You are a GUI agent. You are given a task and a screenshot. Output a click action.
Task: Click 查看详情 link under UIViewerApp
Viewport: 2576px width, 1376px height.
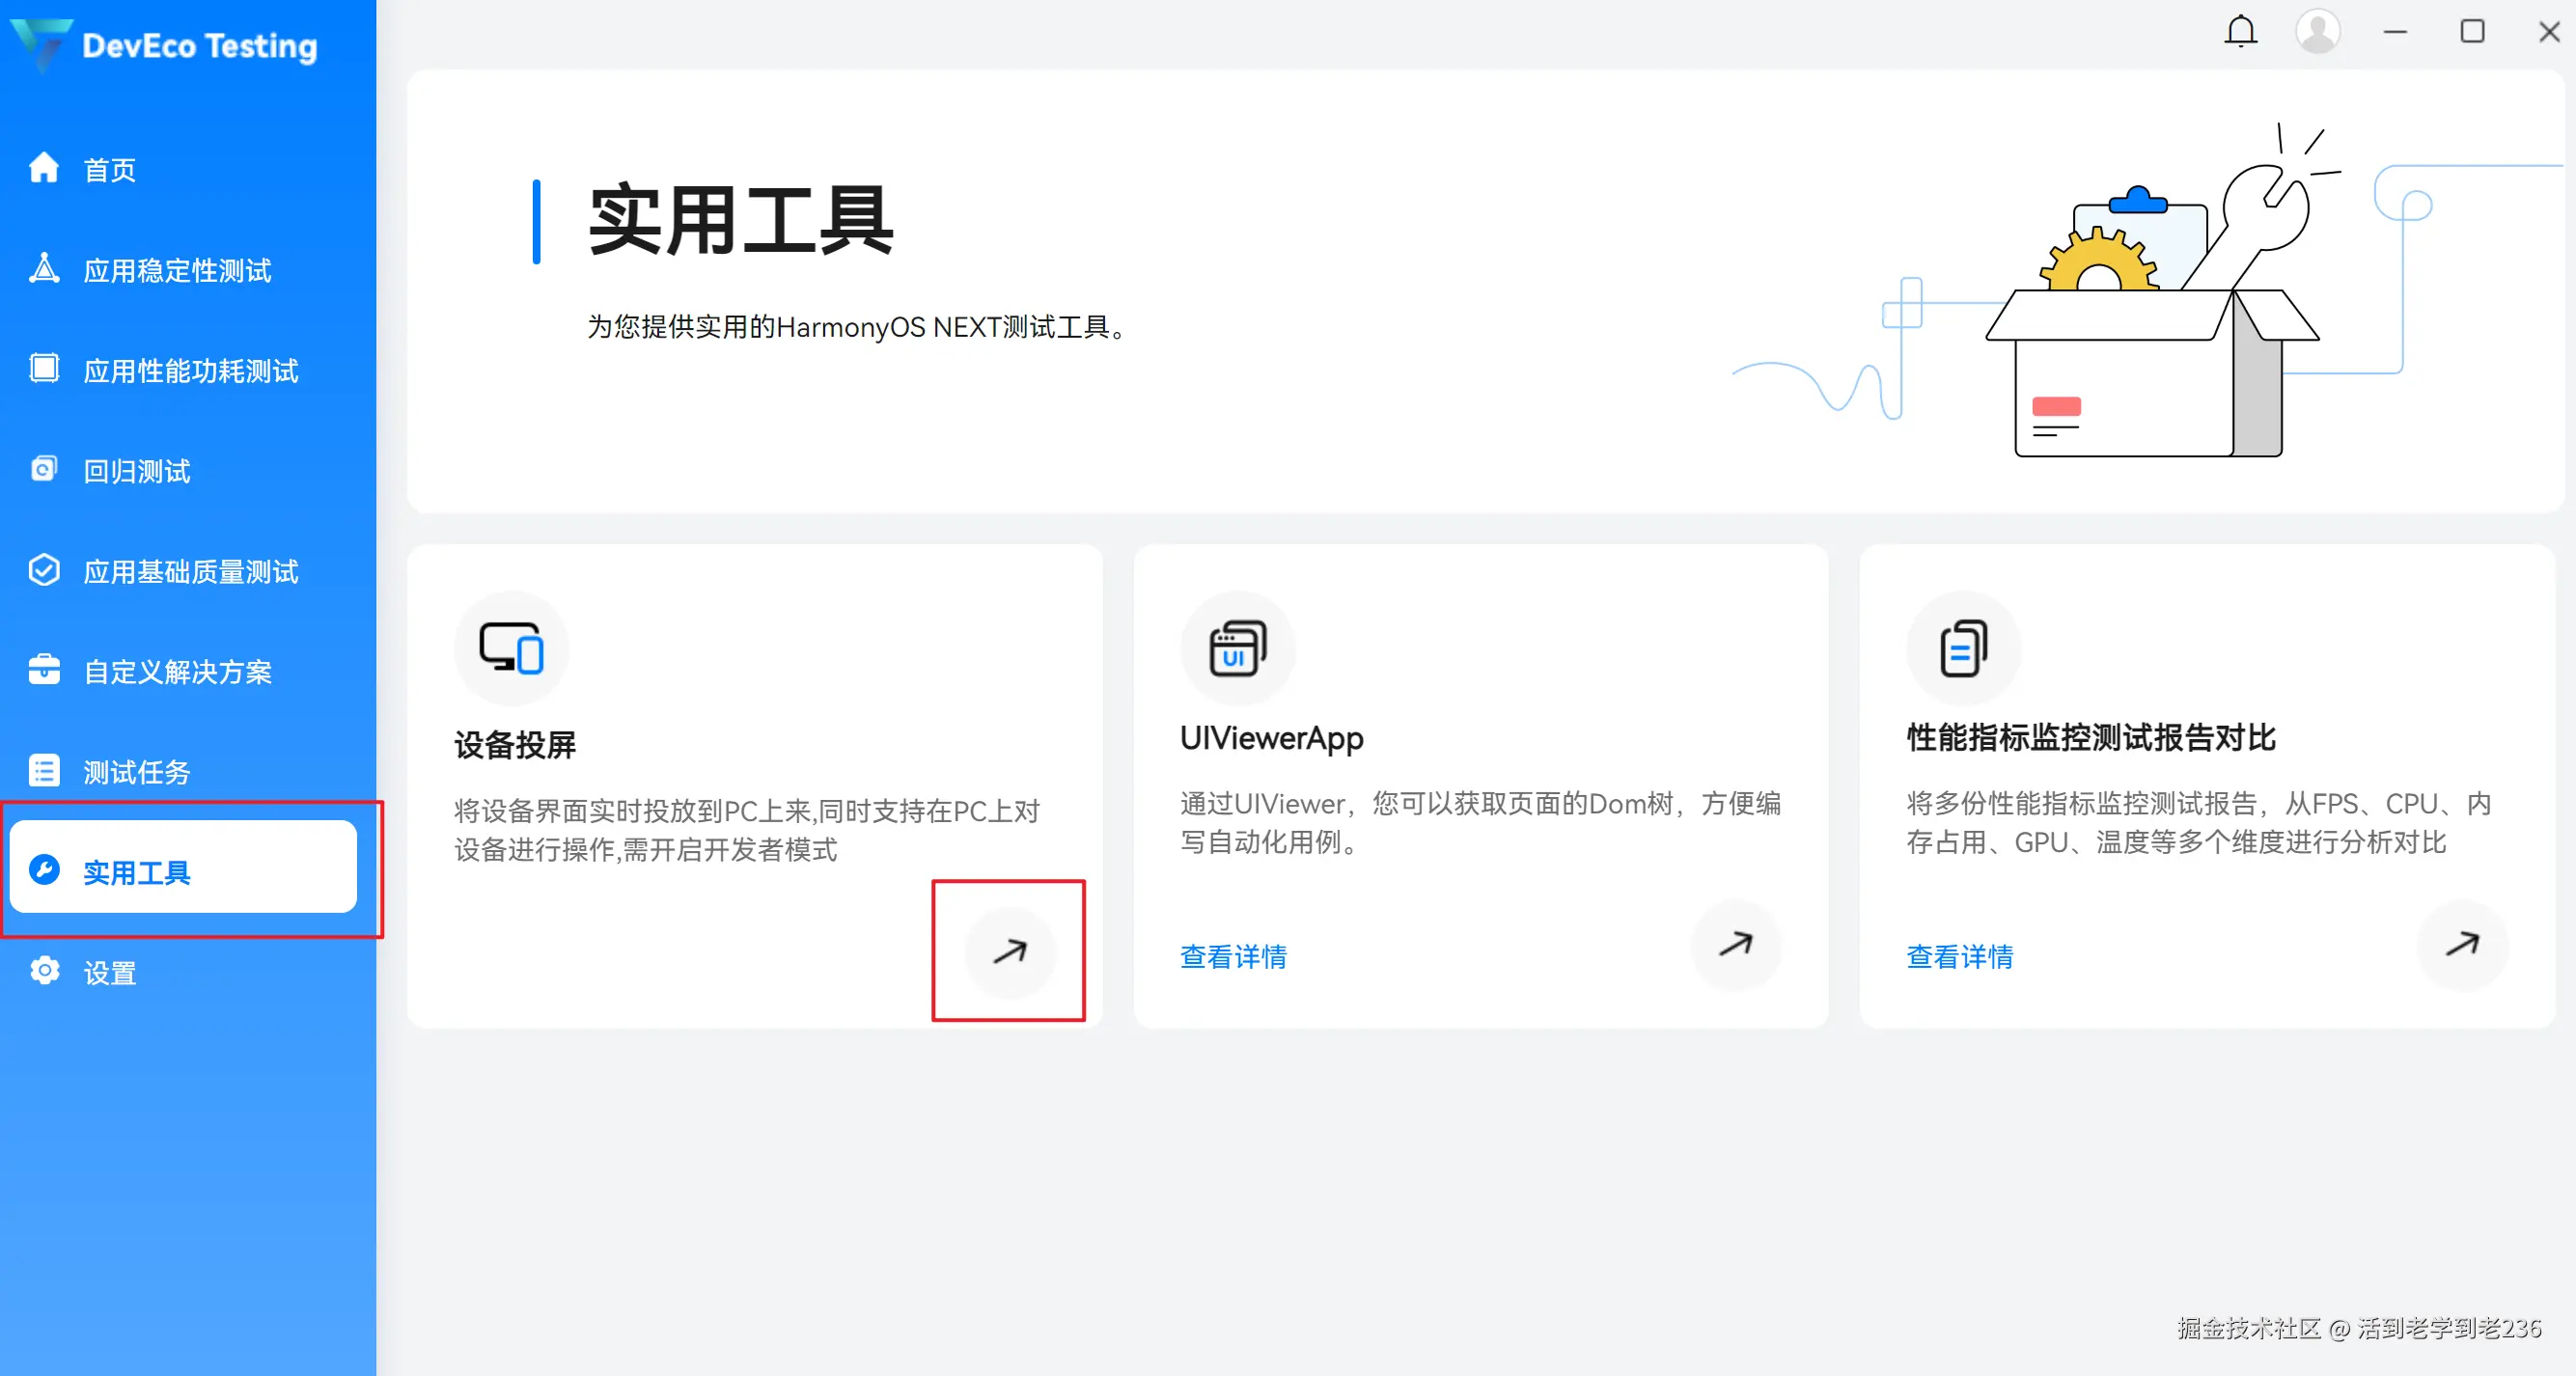[x=1233, y=957]
